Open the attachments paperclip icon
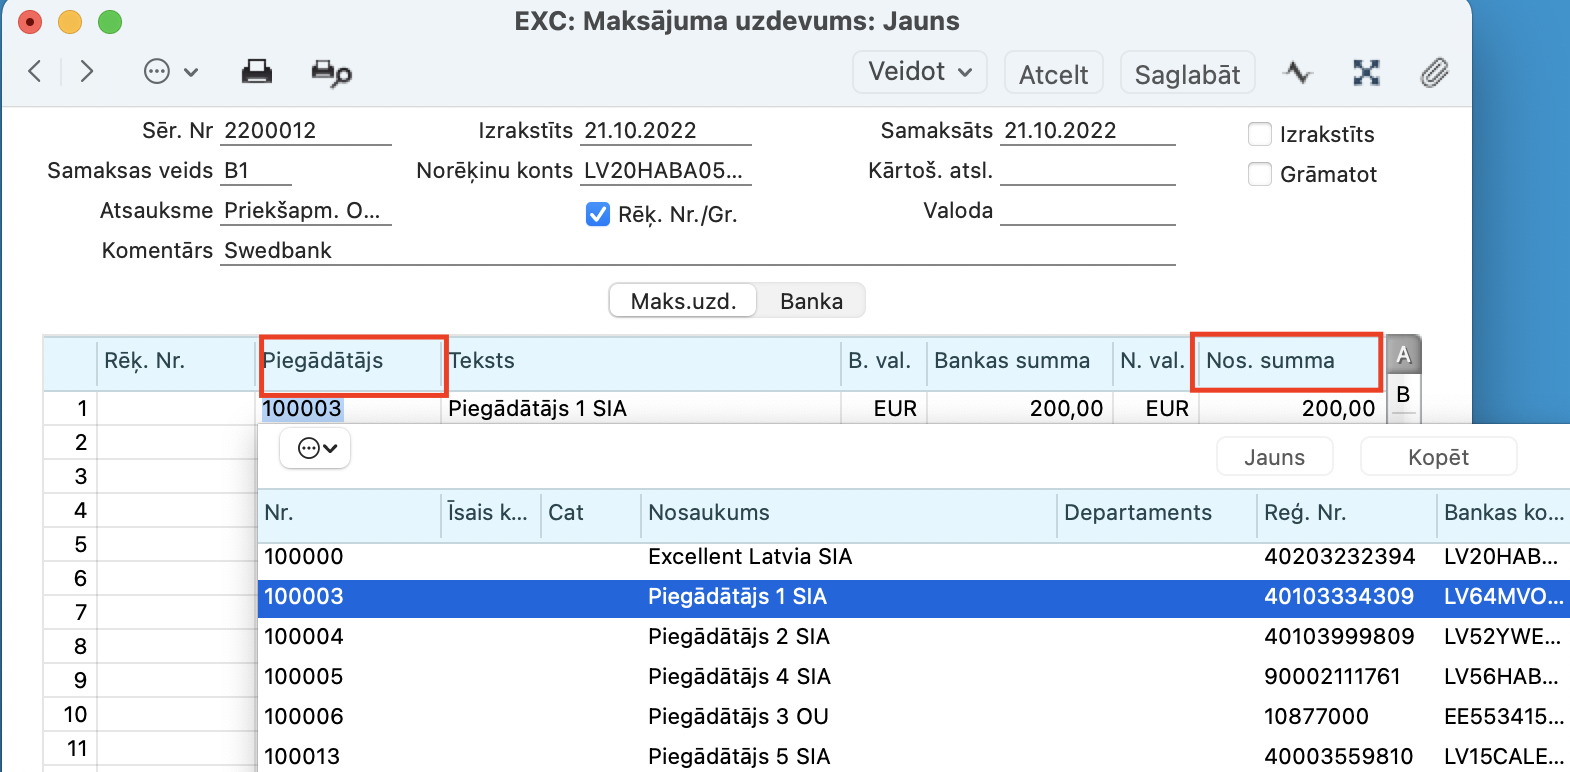Viewport: 1570px width, 772px height. [x=1435, y=72]
